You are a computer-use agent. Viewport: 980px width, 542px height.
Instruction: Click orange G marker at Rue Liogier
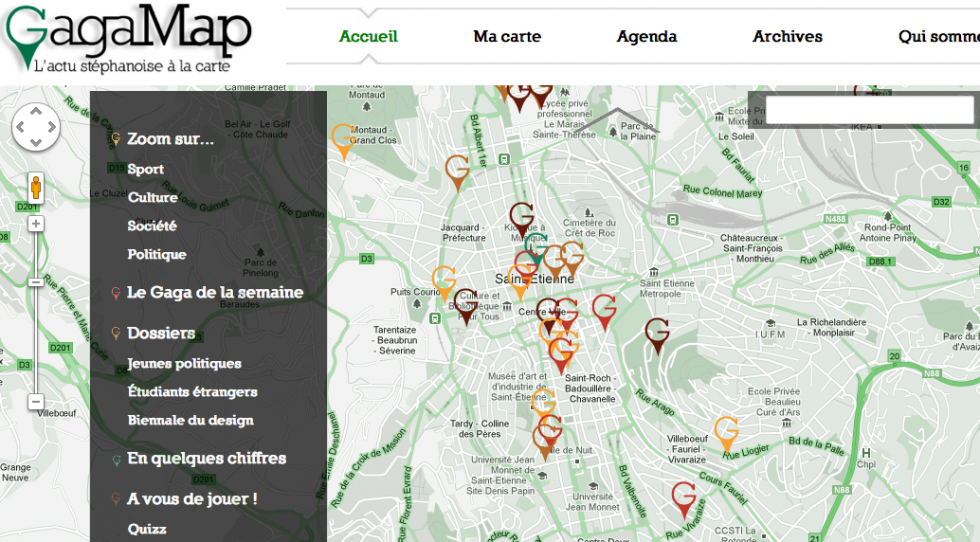click(726, 434)
